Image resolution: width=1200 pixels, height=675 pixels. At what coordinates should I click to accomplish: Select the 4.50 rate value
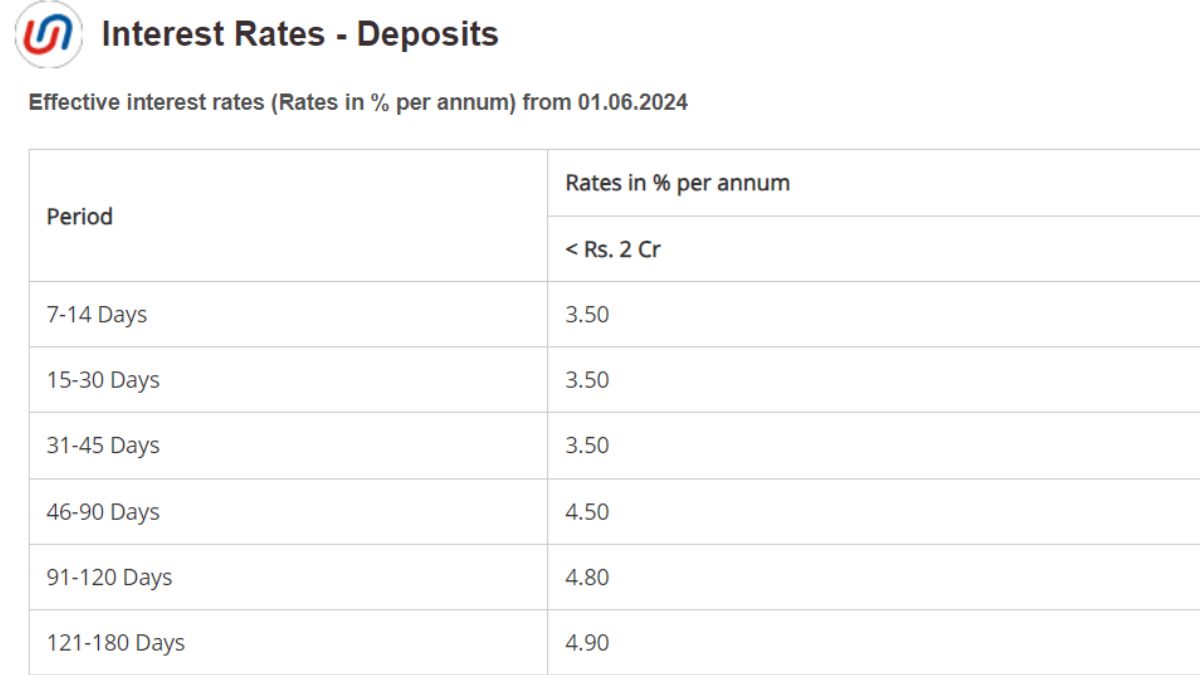point(587,511)
